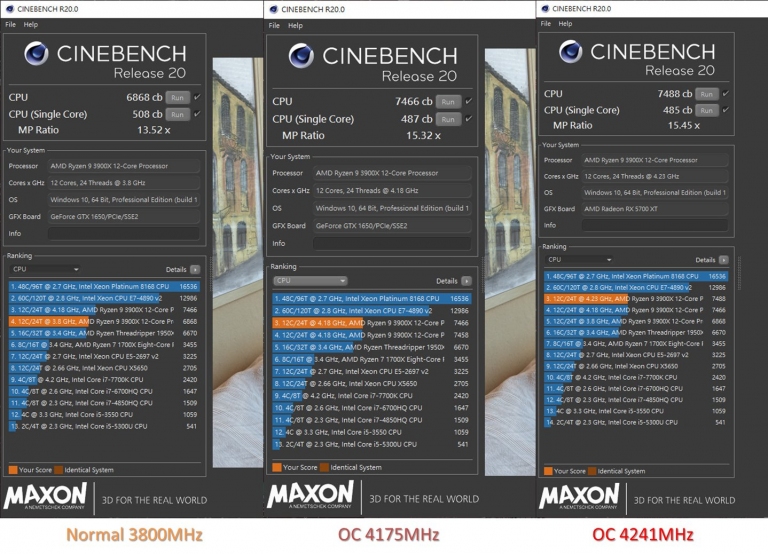Click the AMD Radeon RX 5700 XT GFX Board field
This screenshot has width=768, height=554.
(654, 209)
